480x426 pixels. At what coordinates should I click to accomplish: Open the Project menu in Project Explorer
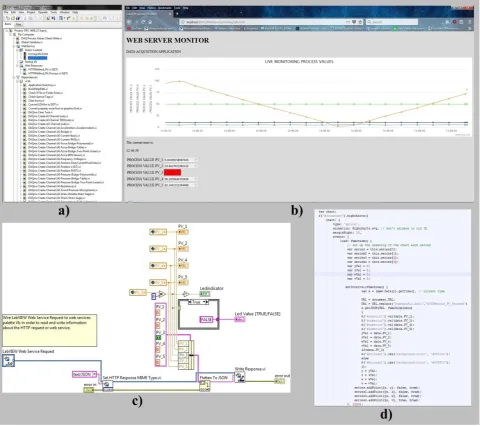coord(31,12)
